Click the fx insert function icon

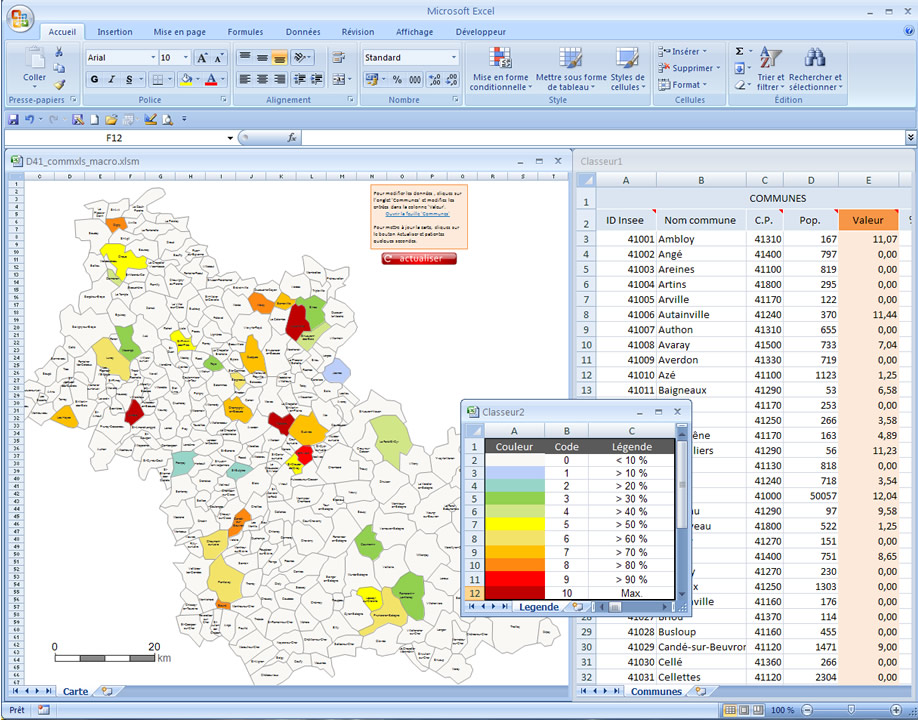(292, 138)
